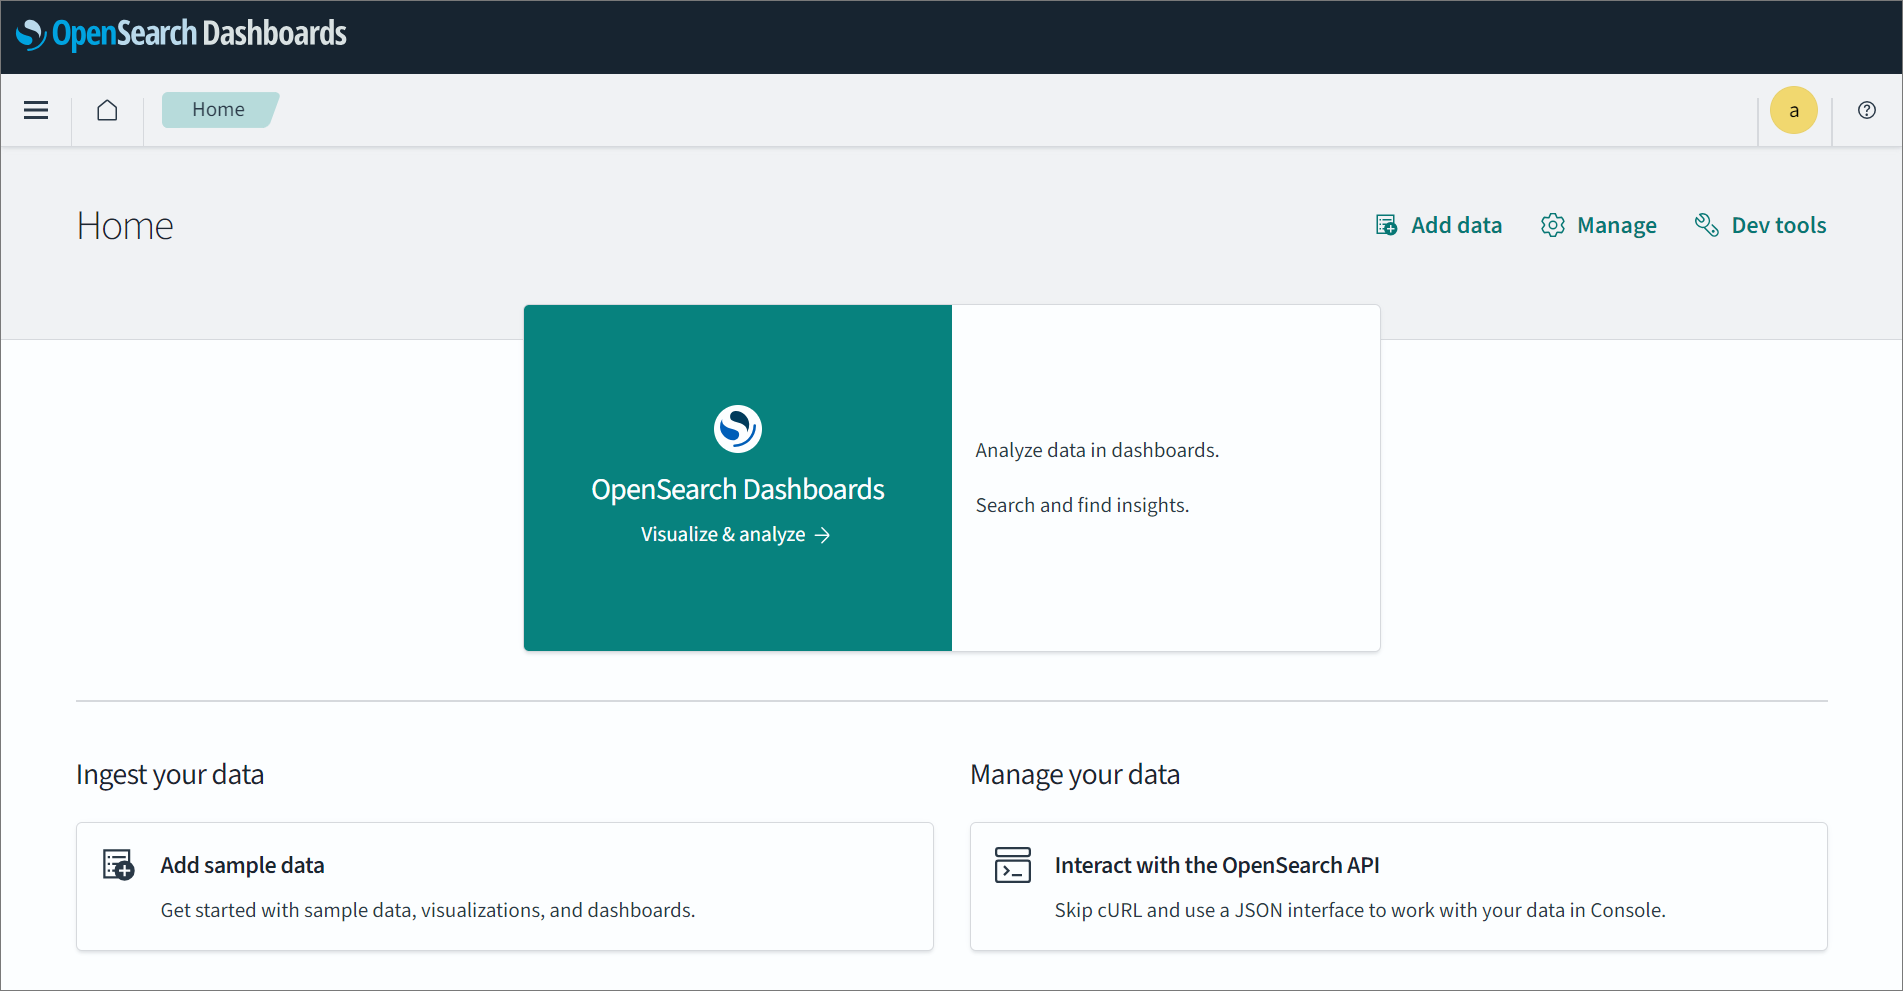Click the 'Manage your data' heading
Image resolution: width=1903 pixels, height=991 pixels.
click(1075, 775)
